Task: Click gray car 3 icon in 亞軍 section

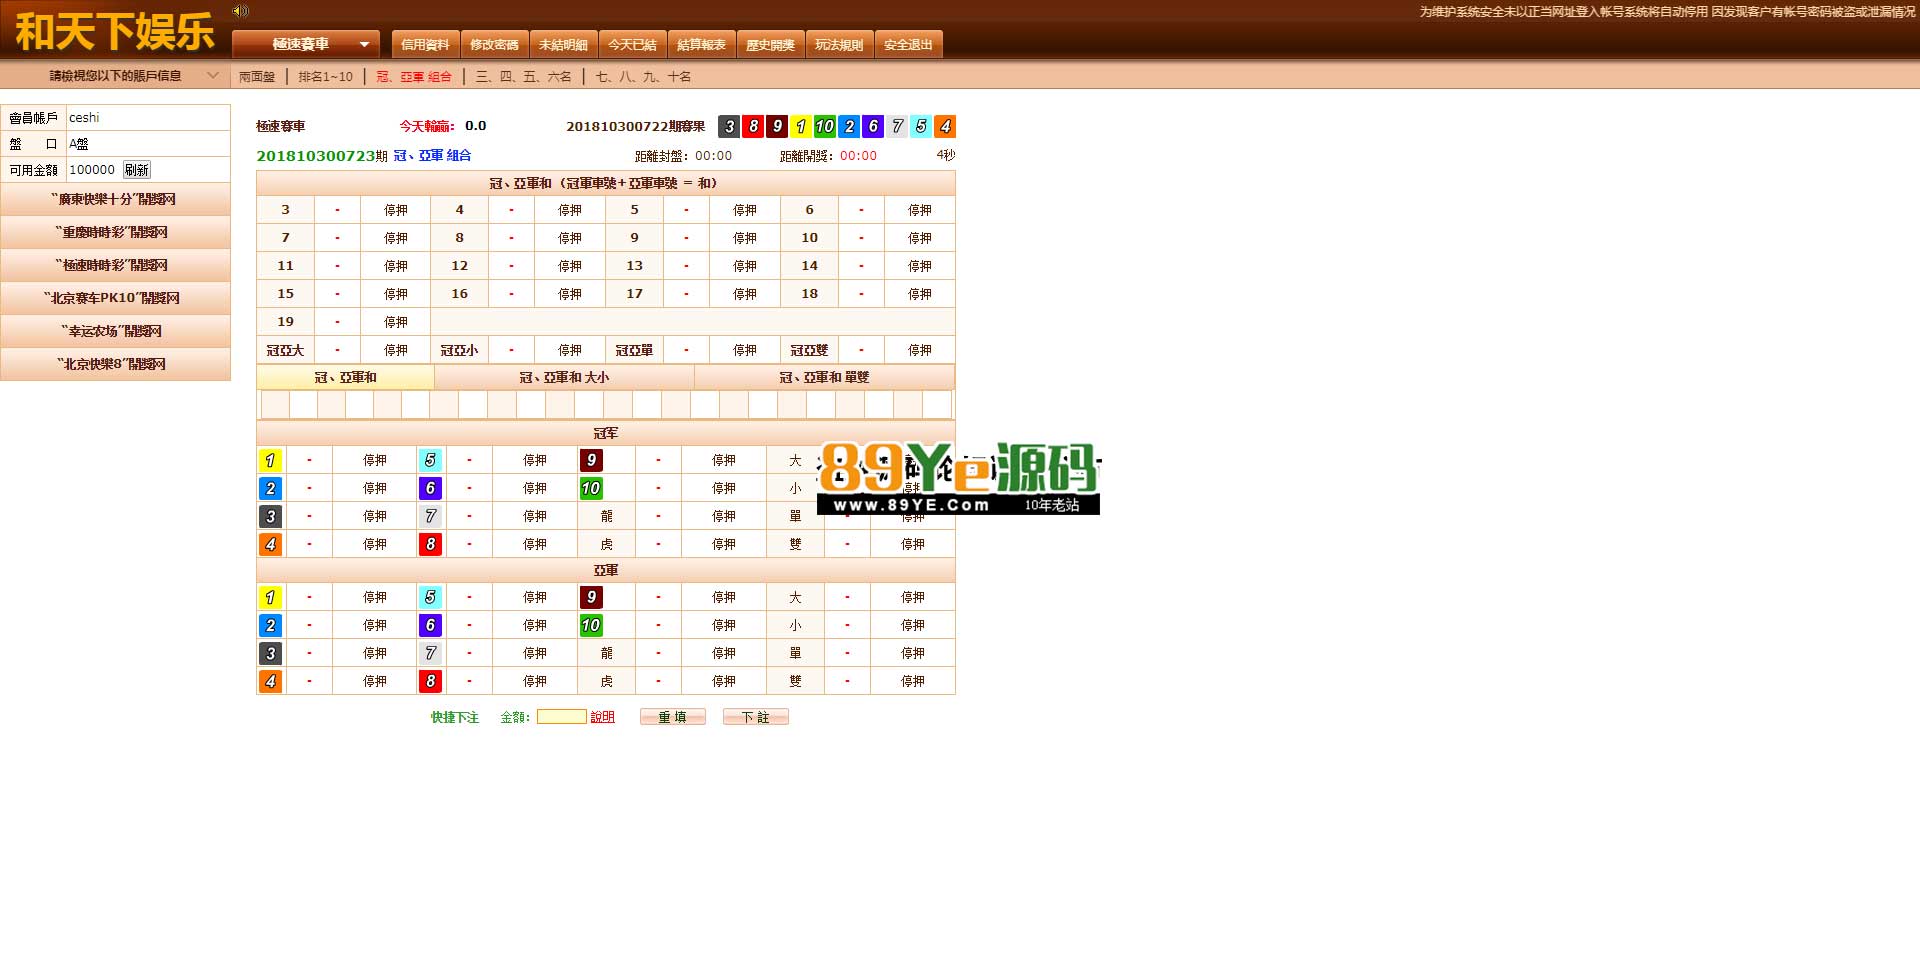Action: pos(270,653)
